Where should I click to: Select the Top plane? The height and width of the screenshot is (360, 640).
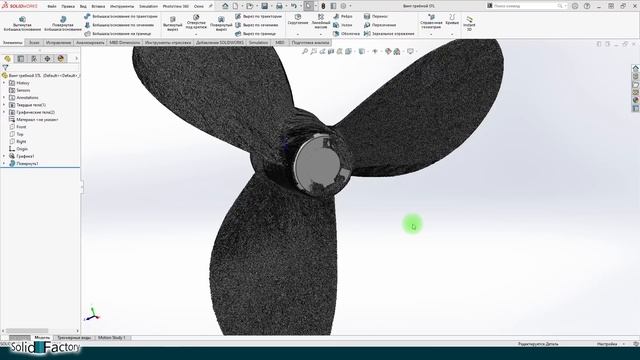click(x=20, y=134)
